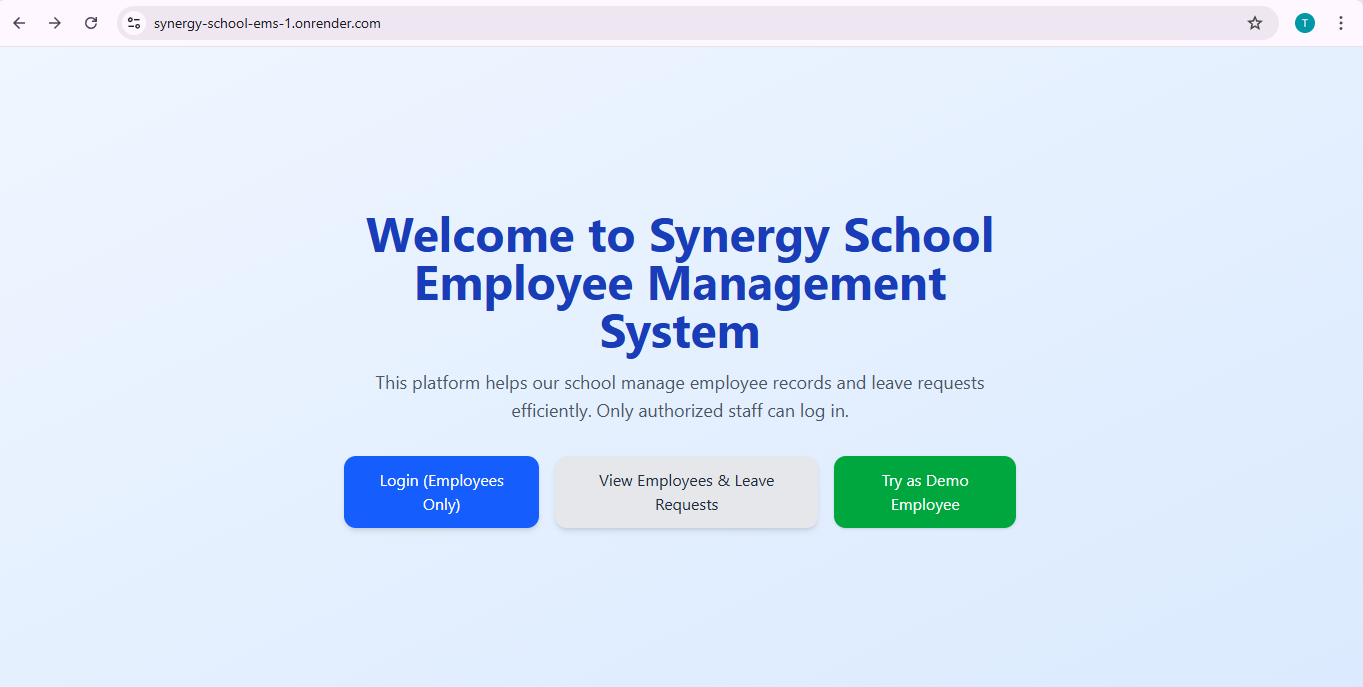
Task: Click the word Synergy in the heading
Action: pyautogui.click(x=739, y=237)
